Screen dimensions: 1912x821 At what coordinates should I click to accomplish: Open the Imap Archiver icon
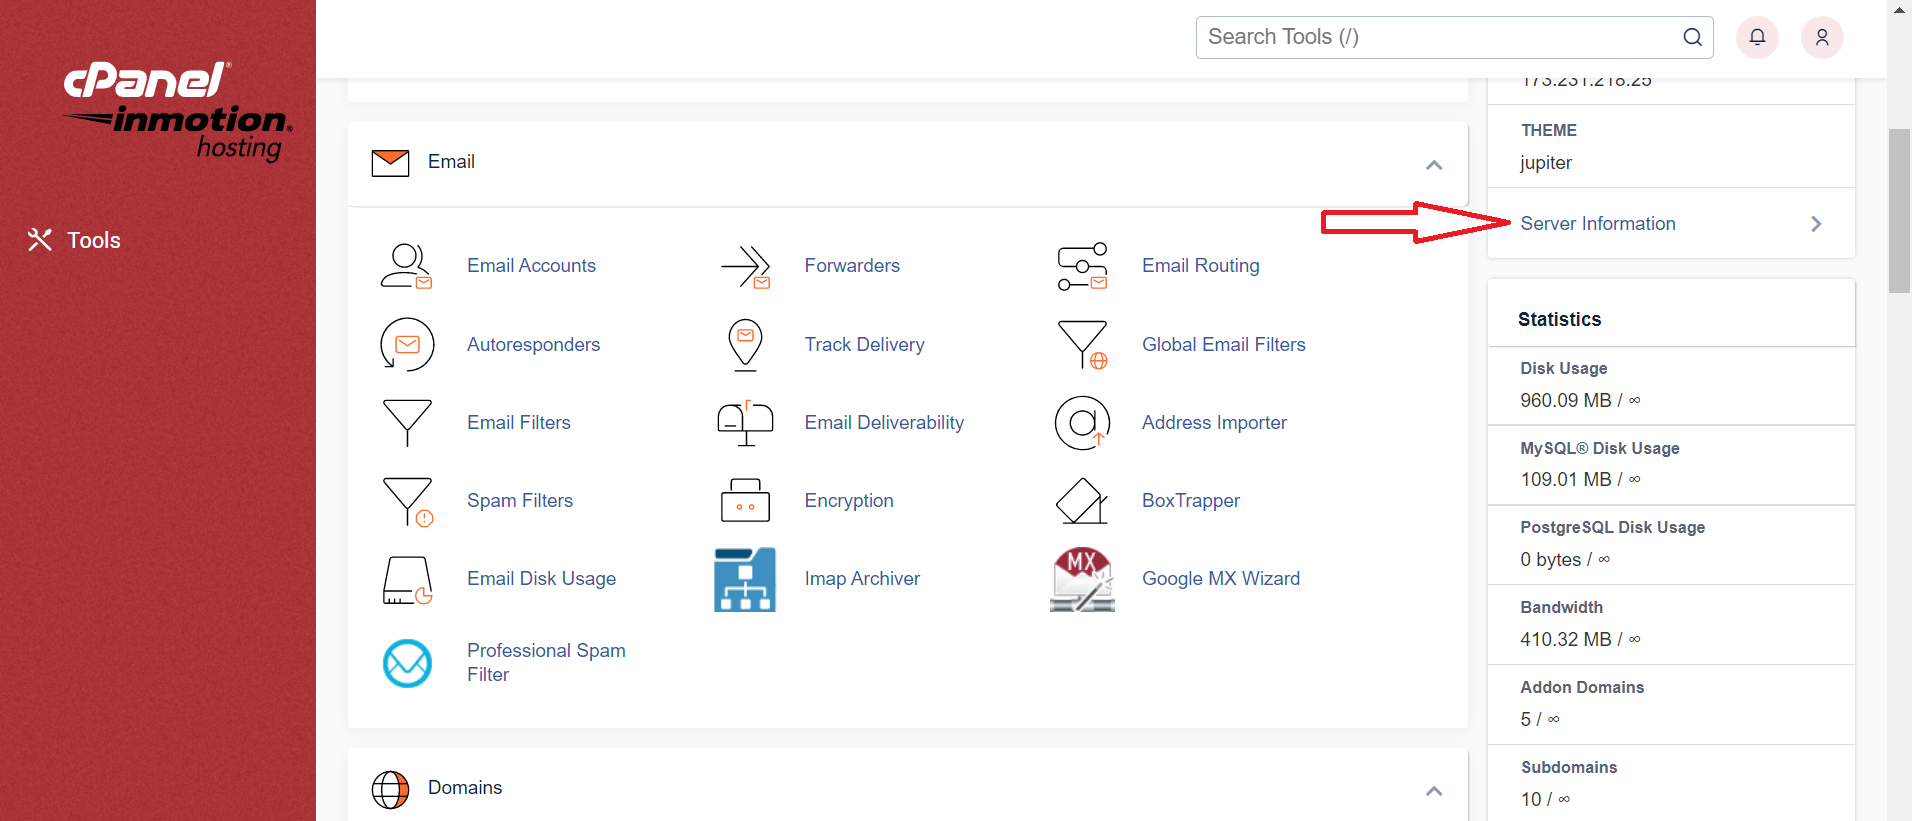(745, 579)
